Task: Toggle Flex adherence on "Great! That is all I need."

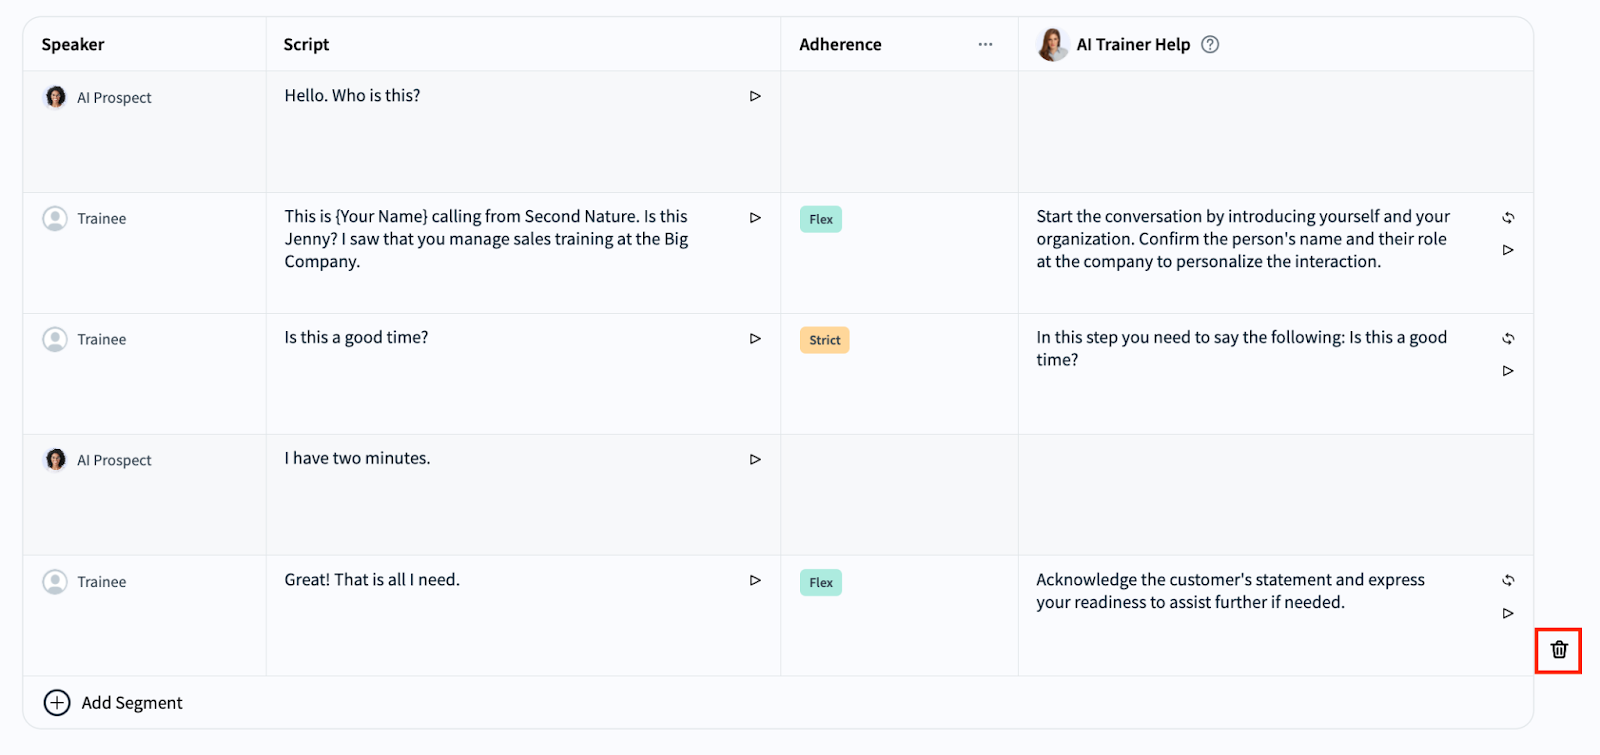Action: click(x=820, y=583)
